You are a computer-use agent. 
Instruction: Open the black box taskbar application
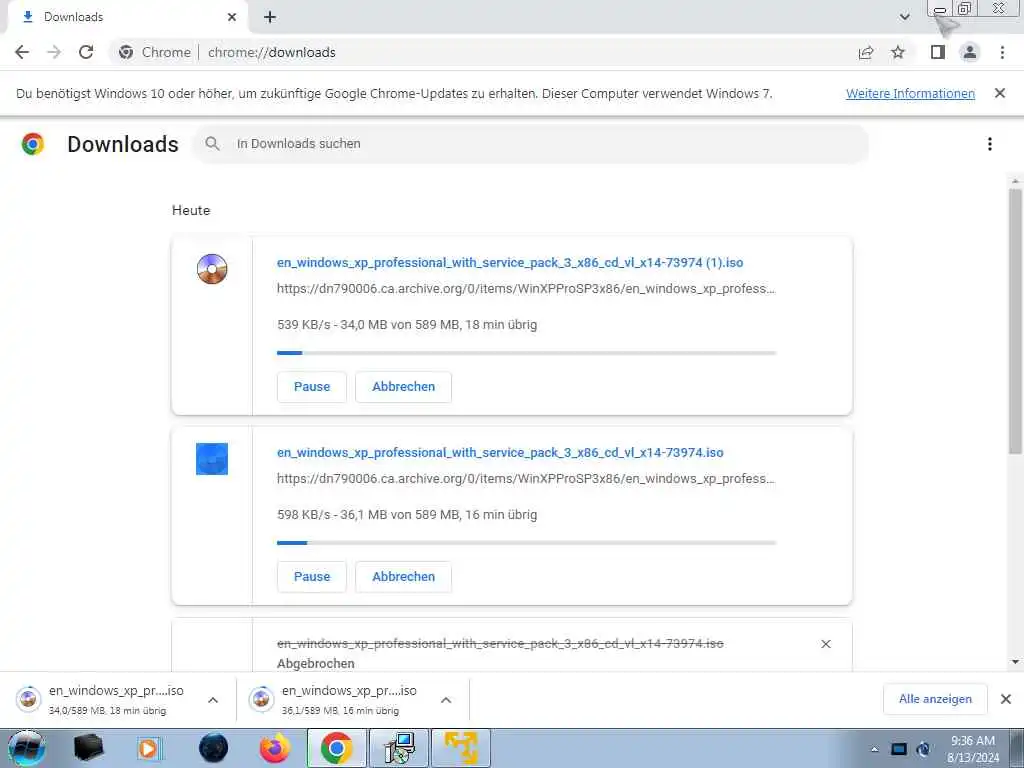(88, 748)
